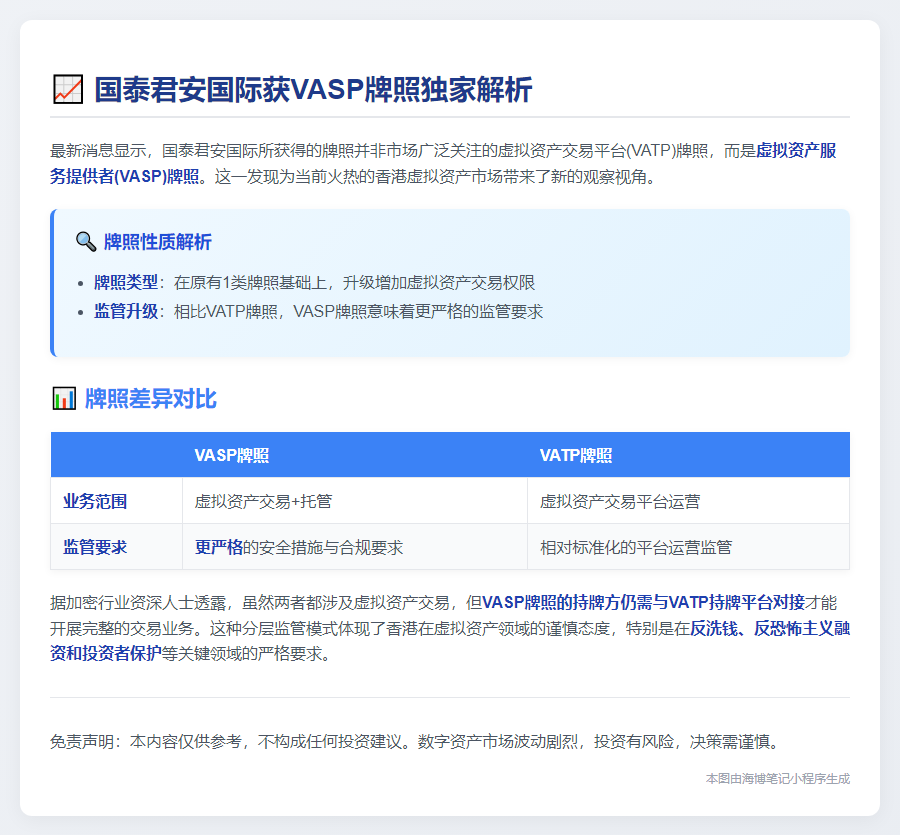900x835 pixels.
Task: Click the chart emoji icon beside main title
Action: coord(68,90)
